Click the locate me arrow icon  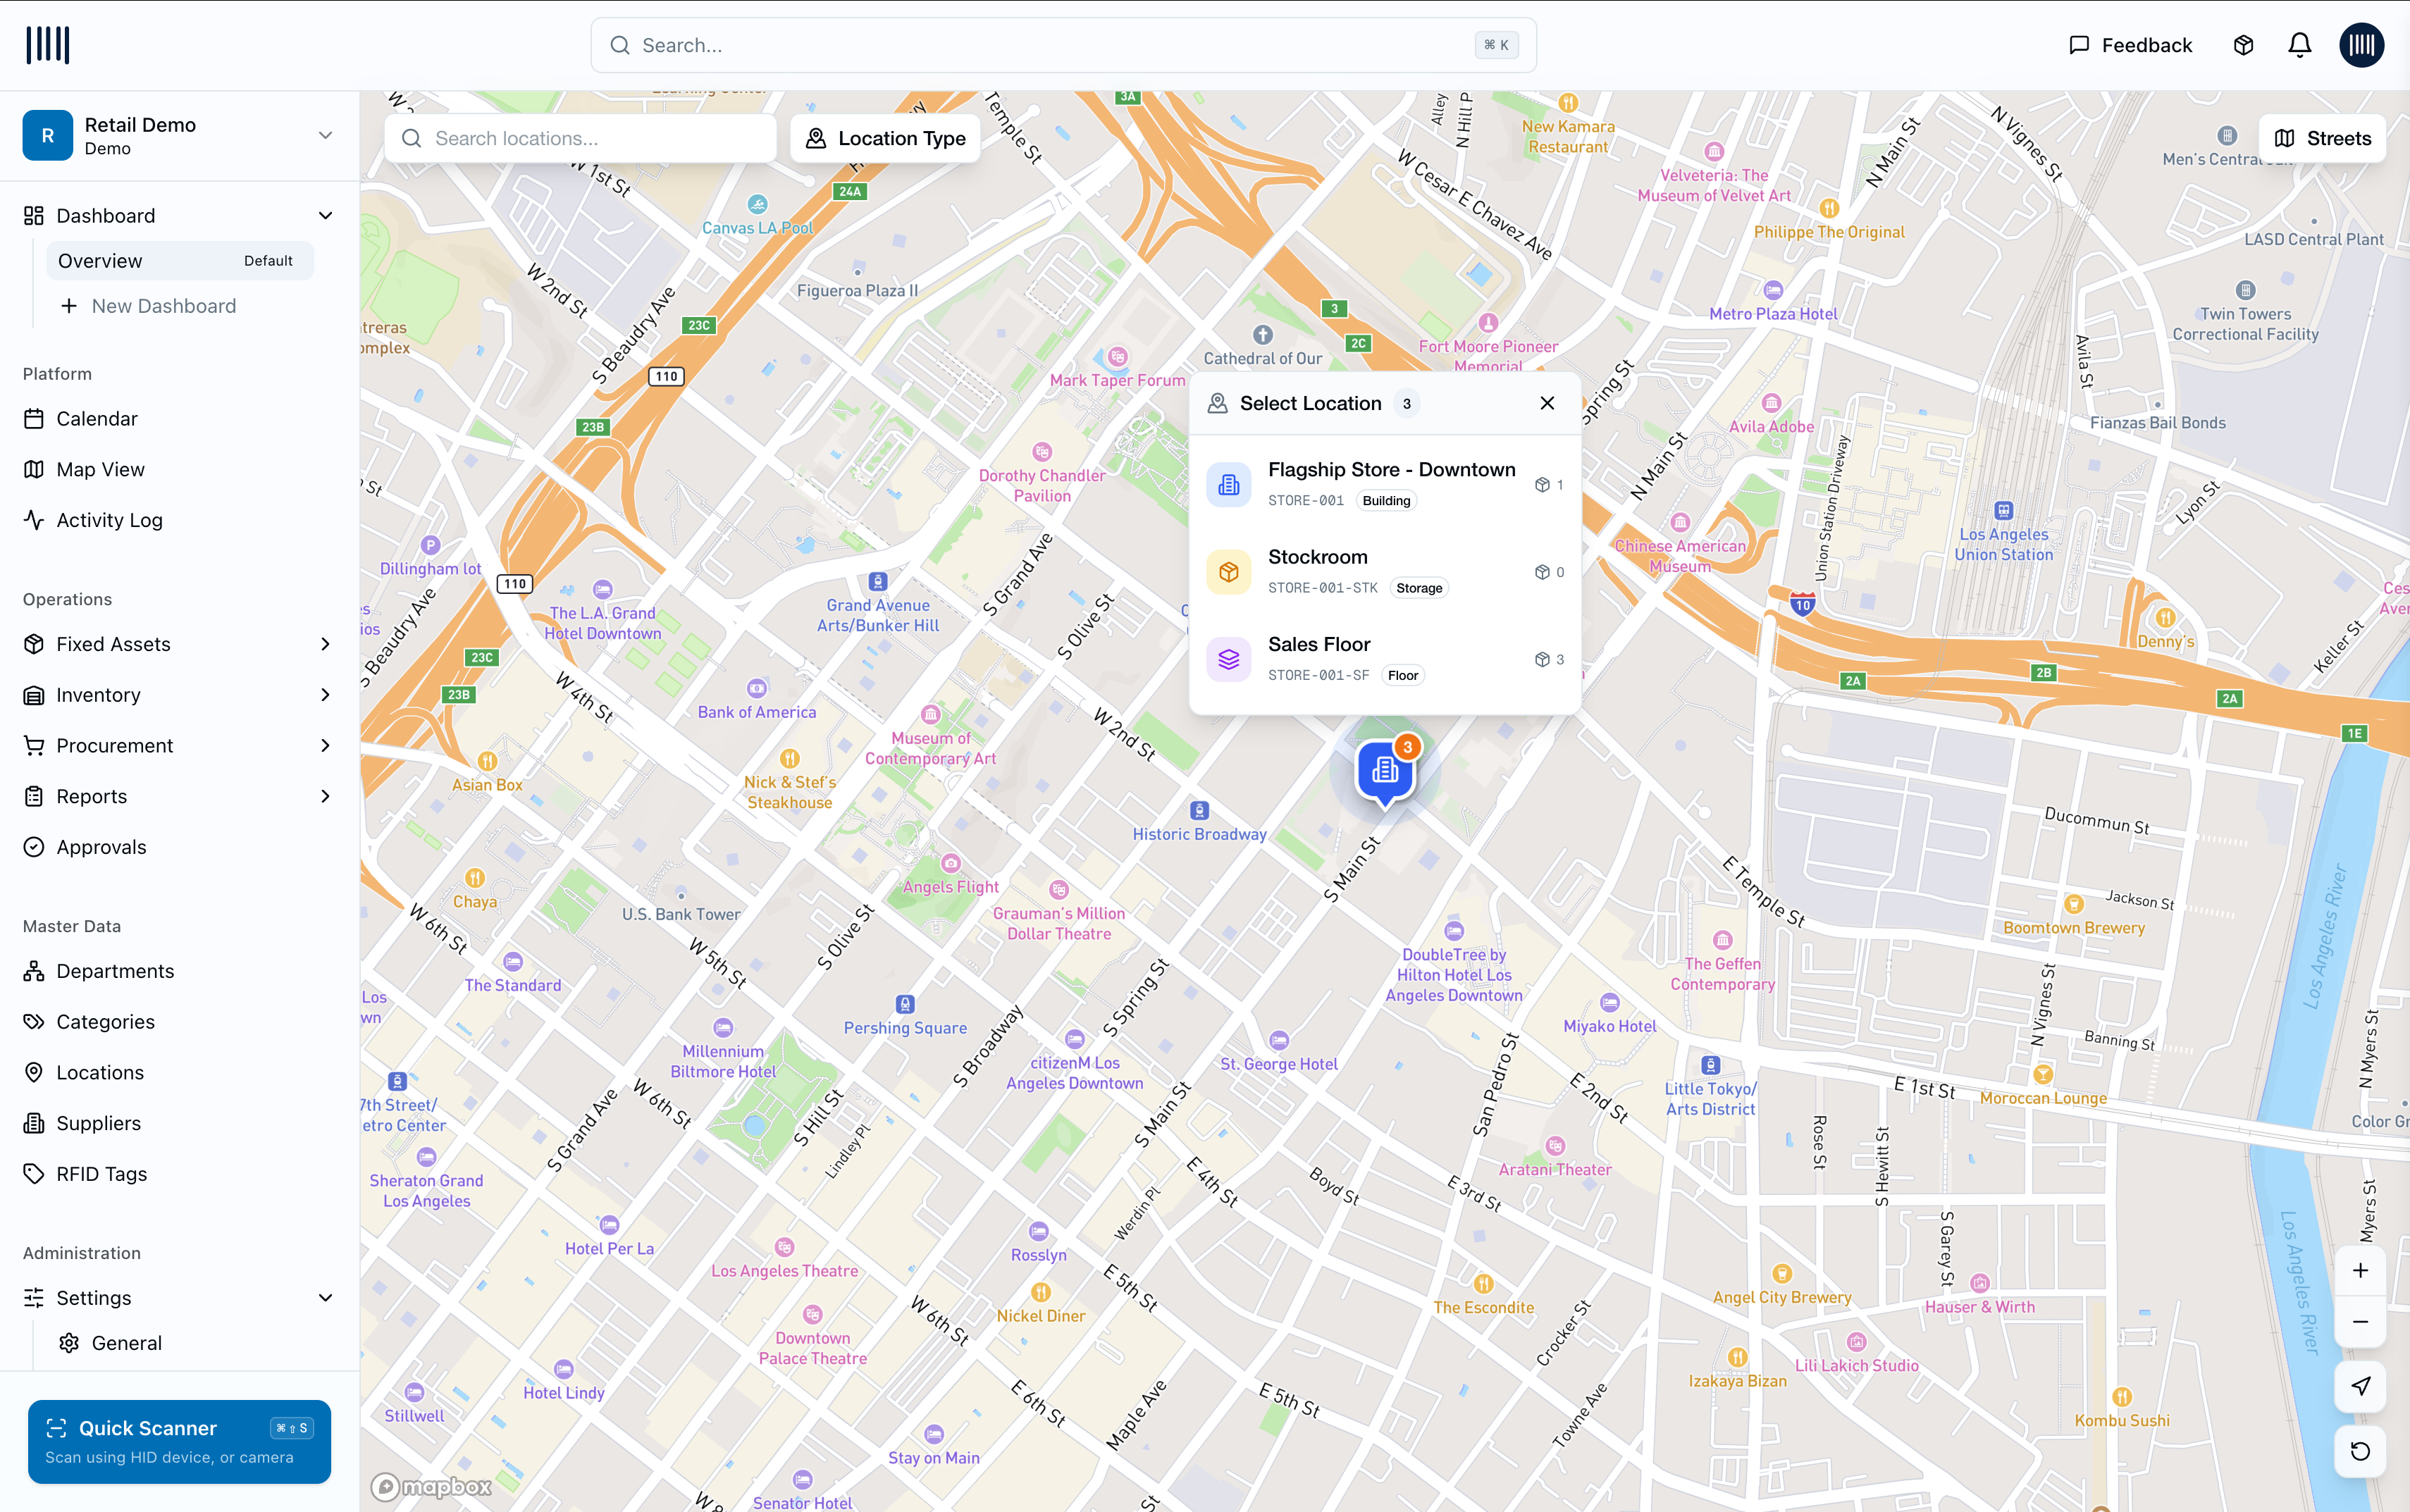2360,1386
